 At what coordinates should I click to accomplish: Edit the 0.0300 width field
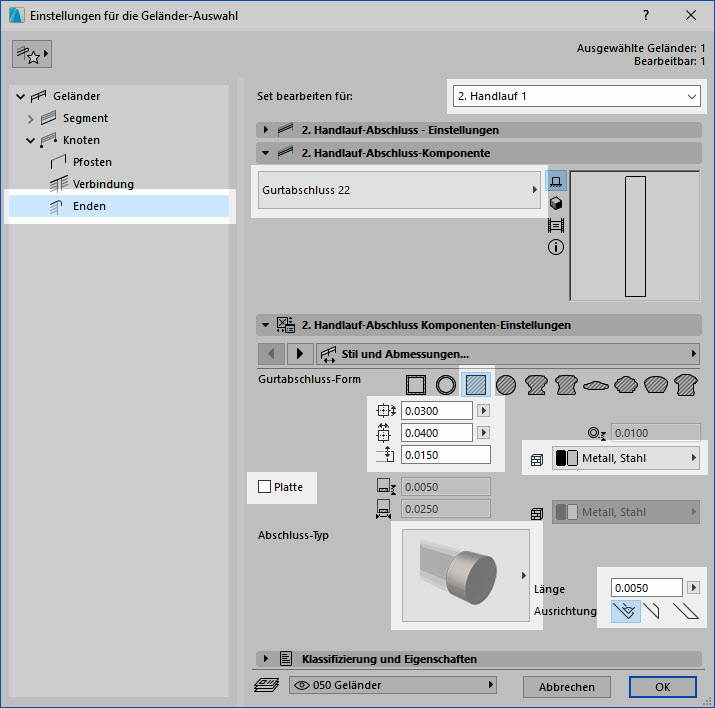pyautogui.click(x=437, y=411)
